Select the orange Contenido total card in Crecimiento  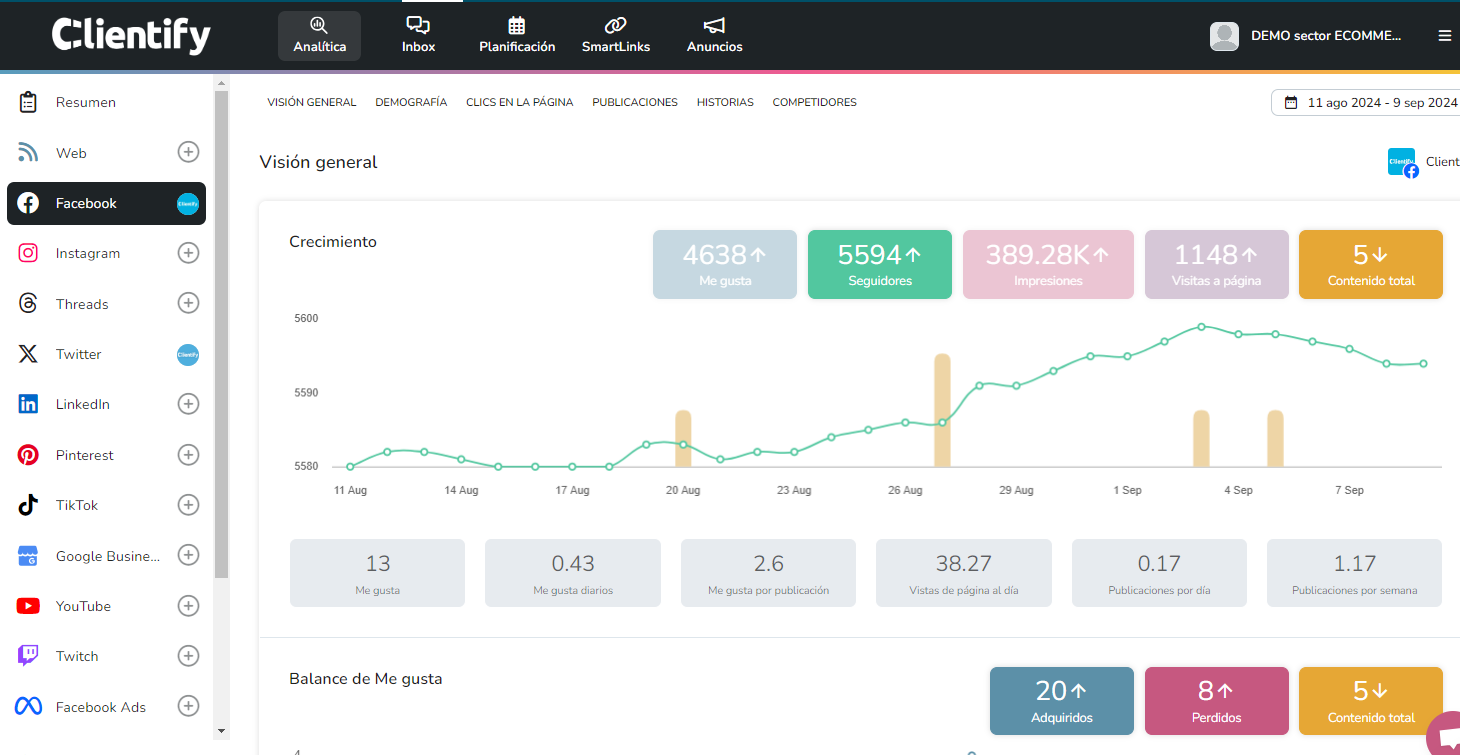(x=1371, y=265)
